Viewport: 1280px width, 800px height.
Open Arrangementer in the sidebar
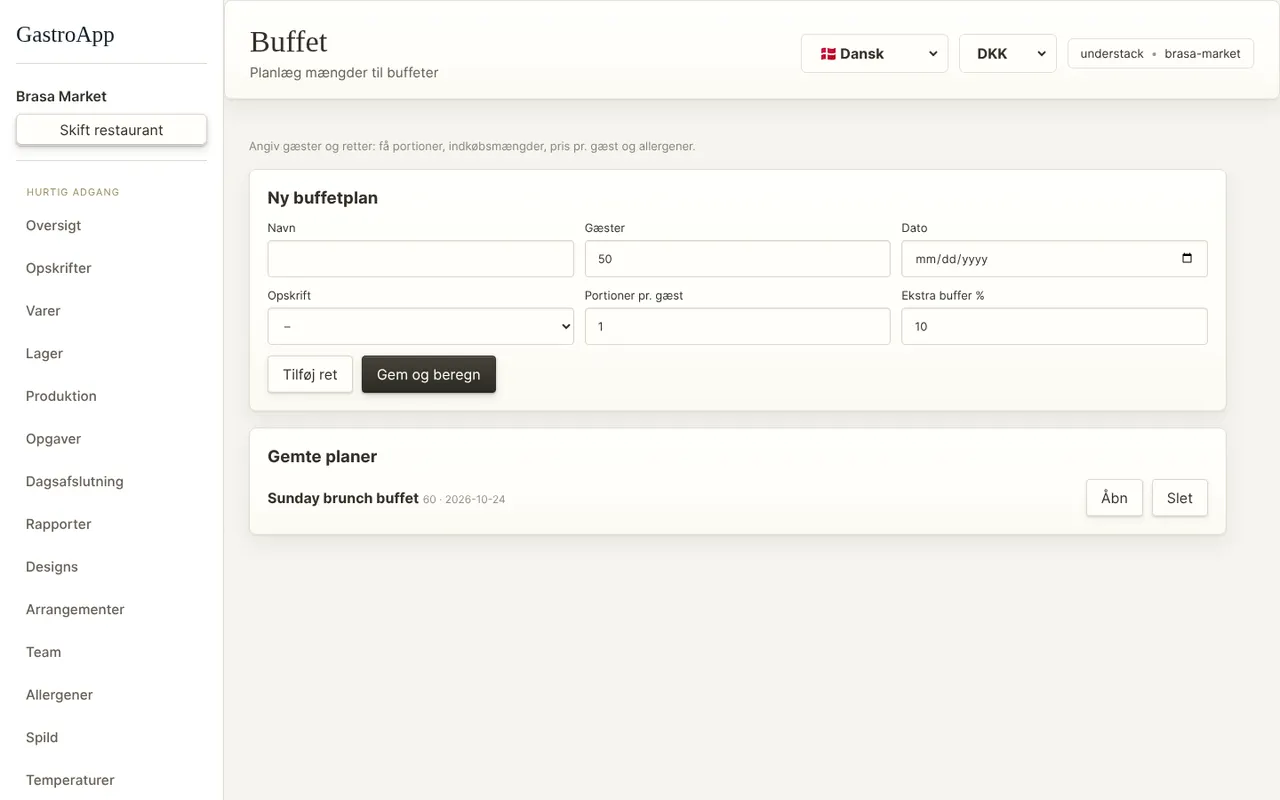(75, 609)
